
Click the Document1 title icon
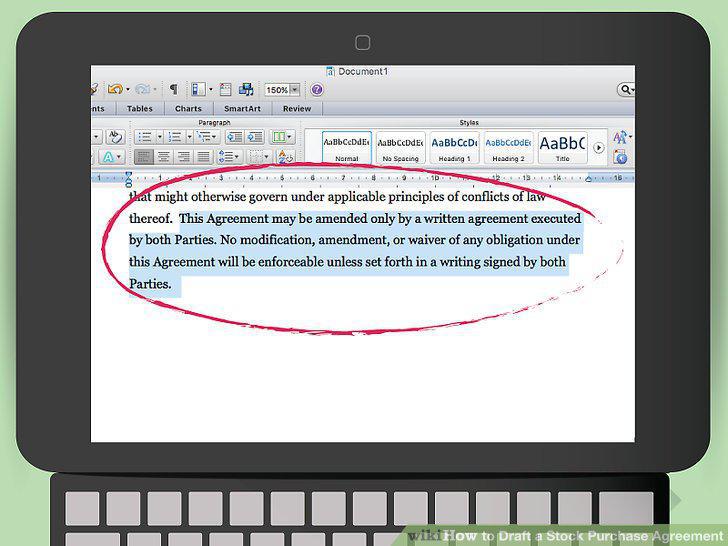[x=330, y=72]
